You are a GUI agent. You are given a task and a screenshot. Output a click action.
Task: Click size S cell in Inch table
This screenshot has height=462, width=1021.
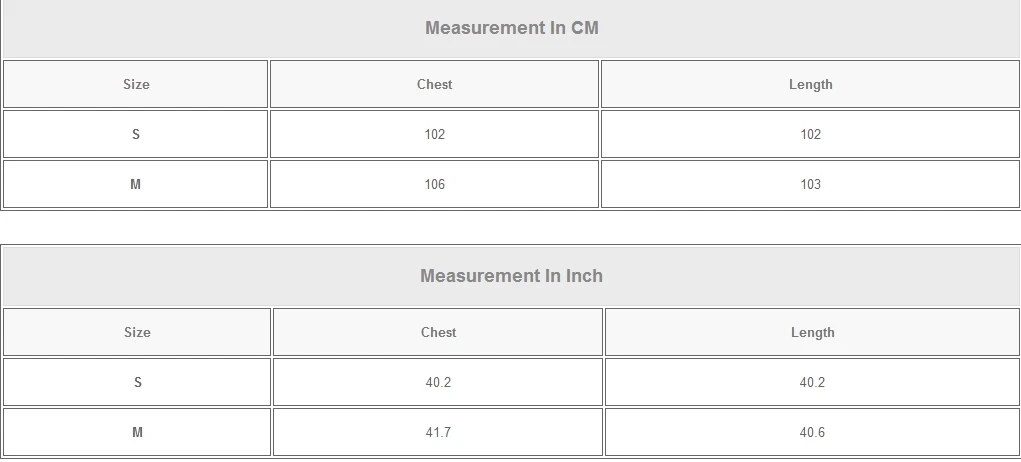coord(137,382)
